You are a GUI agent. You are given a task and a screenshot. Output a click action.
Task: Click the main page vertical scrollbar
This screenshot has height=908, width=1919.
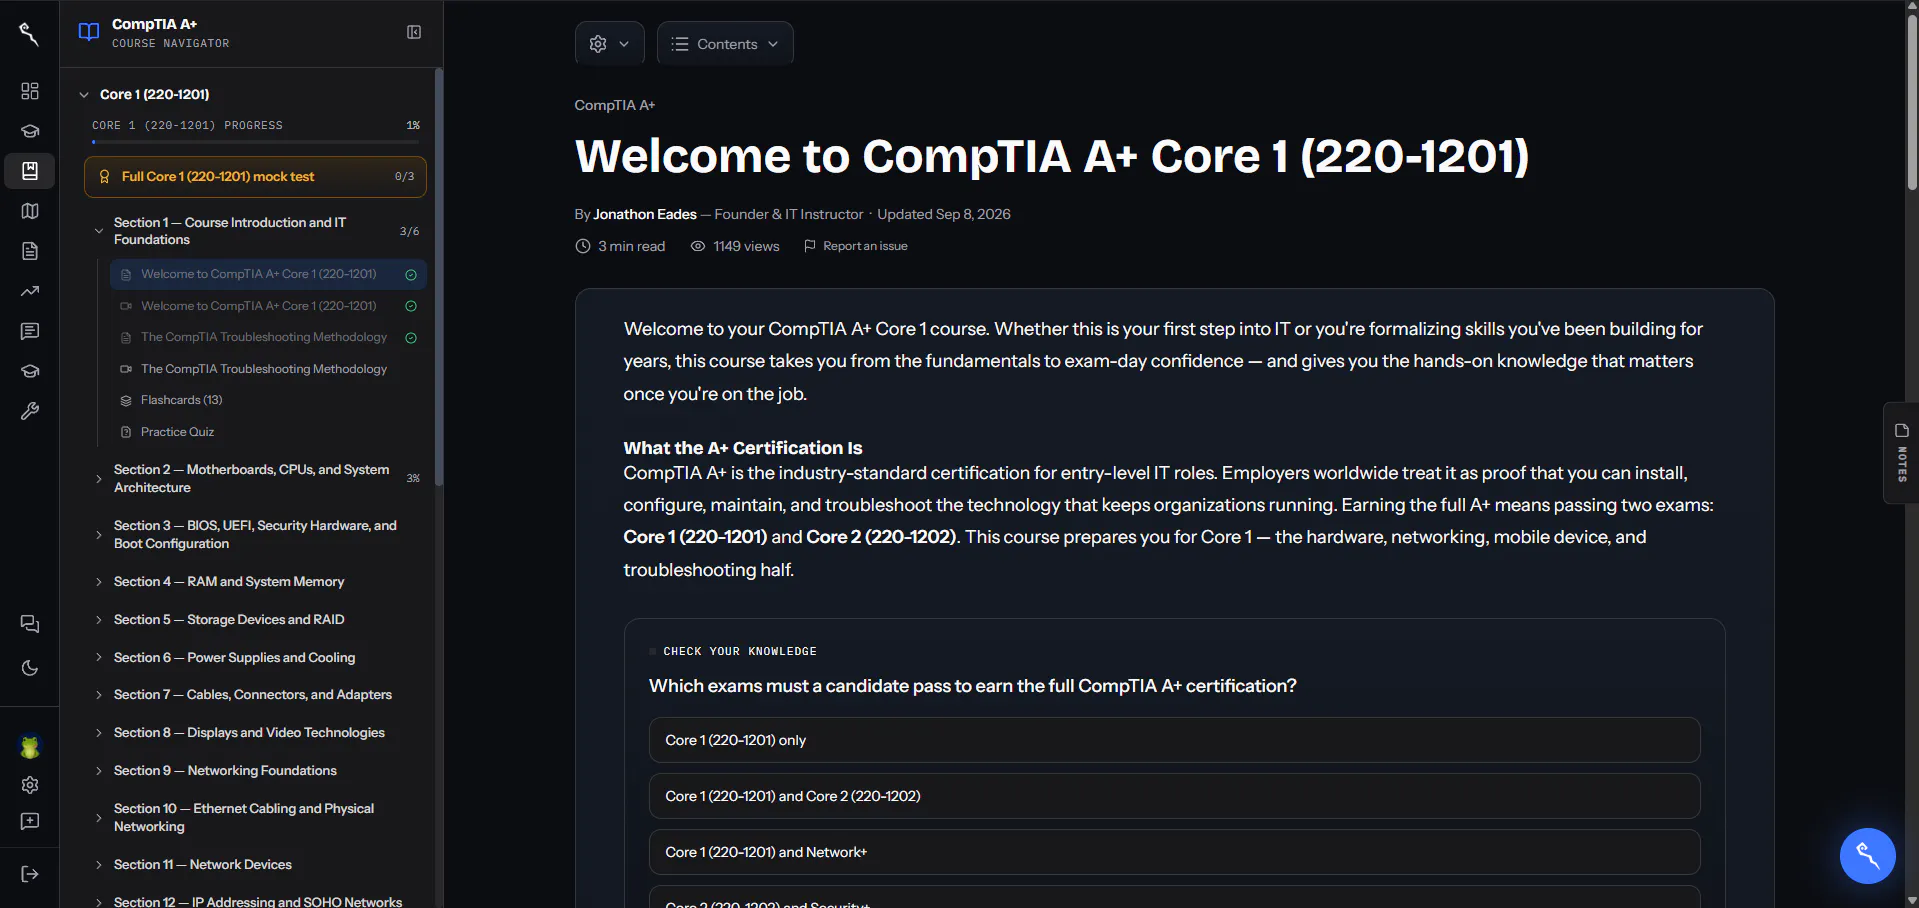(x=1912, y=100)
